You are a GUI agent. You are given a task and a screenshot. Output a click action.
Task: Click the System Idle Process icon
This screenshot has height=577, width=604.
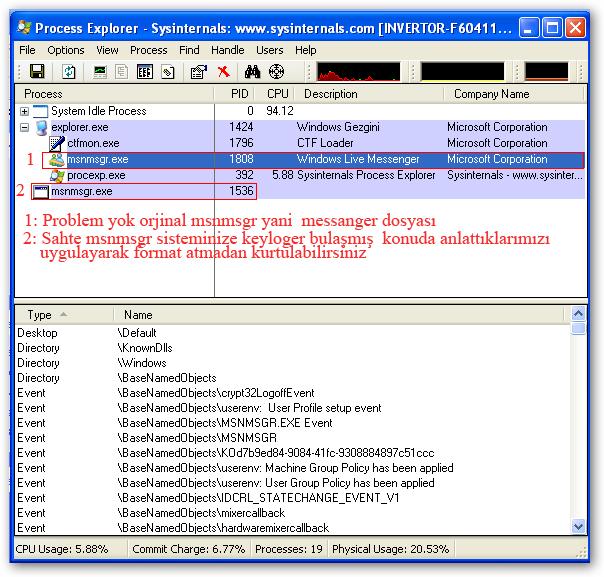pyautogui.click(x=40, y=111)
